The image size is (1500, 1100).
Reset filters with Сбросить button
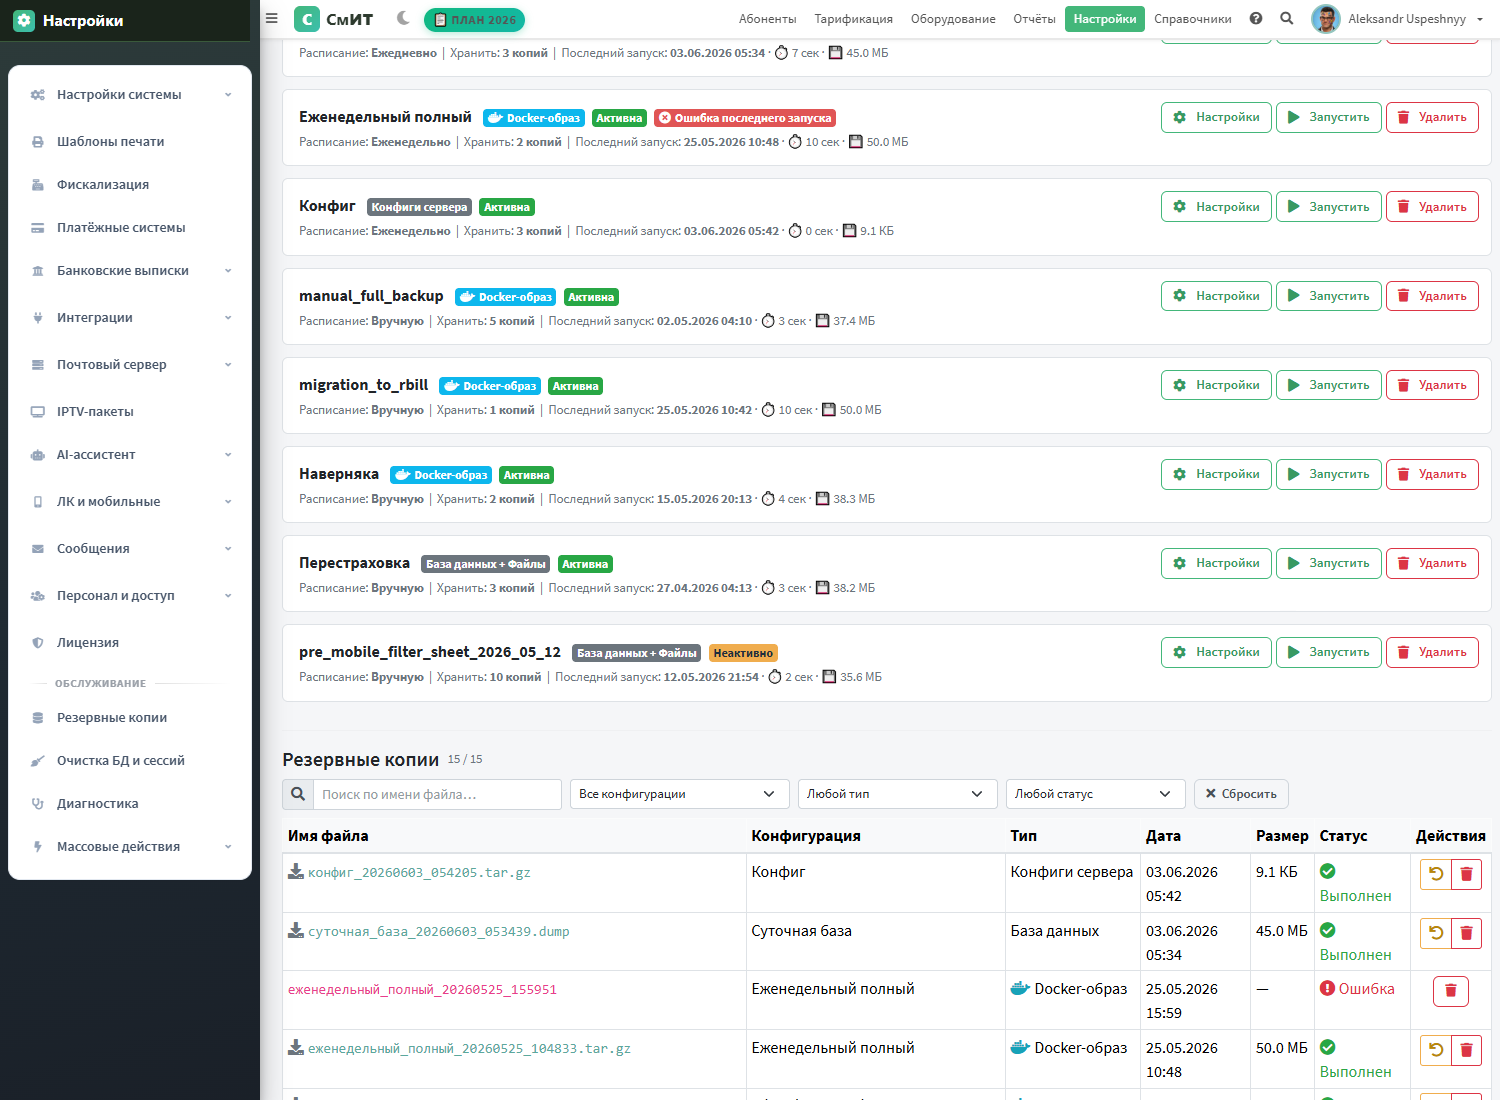coord(1241,794)
